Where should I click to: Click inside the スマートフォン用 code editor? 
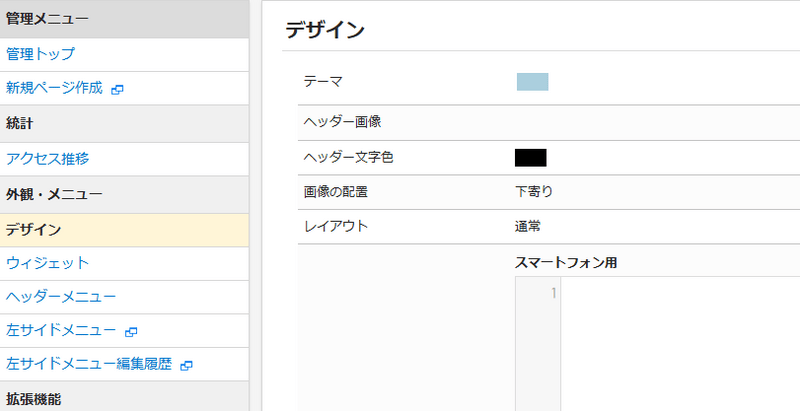680,344
